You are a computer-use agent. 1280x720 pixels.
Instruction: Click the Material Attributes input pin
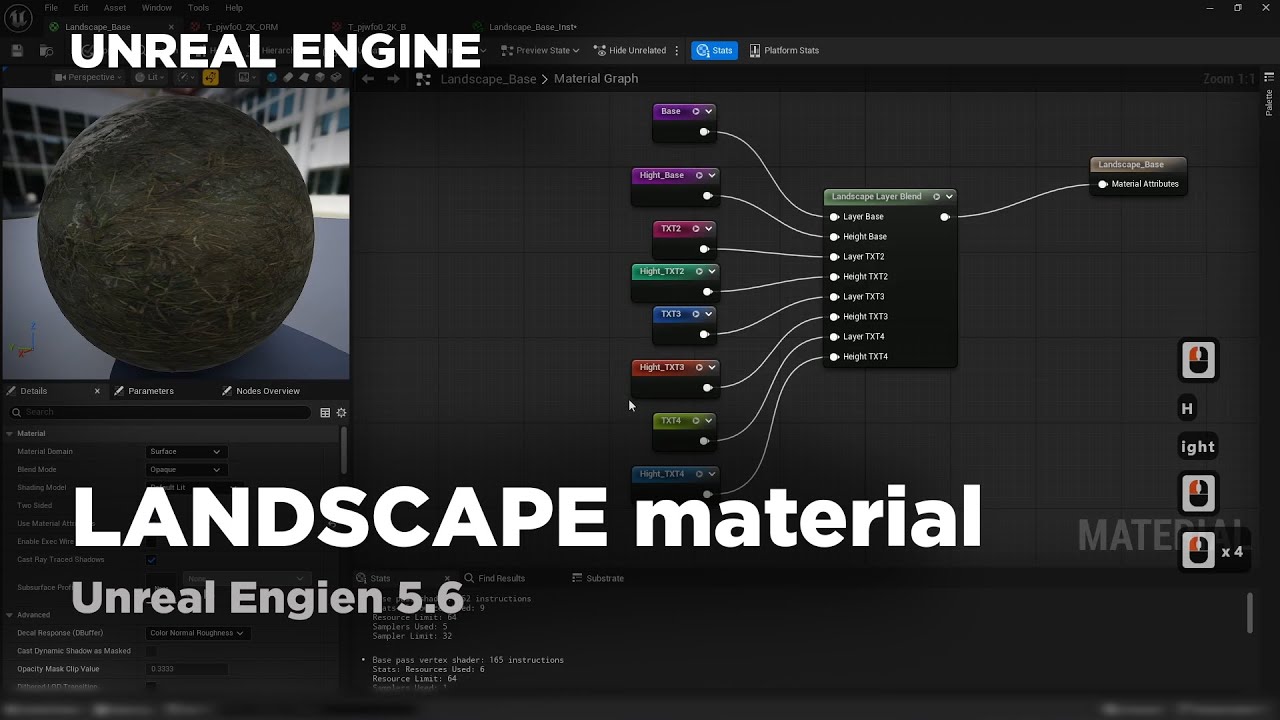coord(1103,184)
